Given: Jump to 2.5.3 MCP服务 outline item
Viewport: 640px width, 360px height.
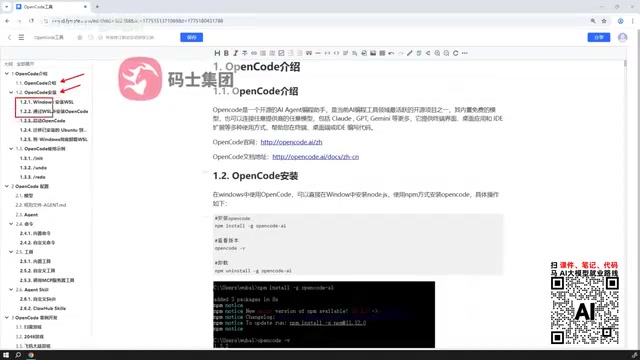Looking at the screenshot, I should tap(47, 280).
